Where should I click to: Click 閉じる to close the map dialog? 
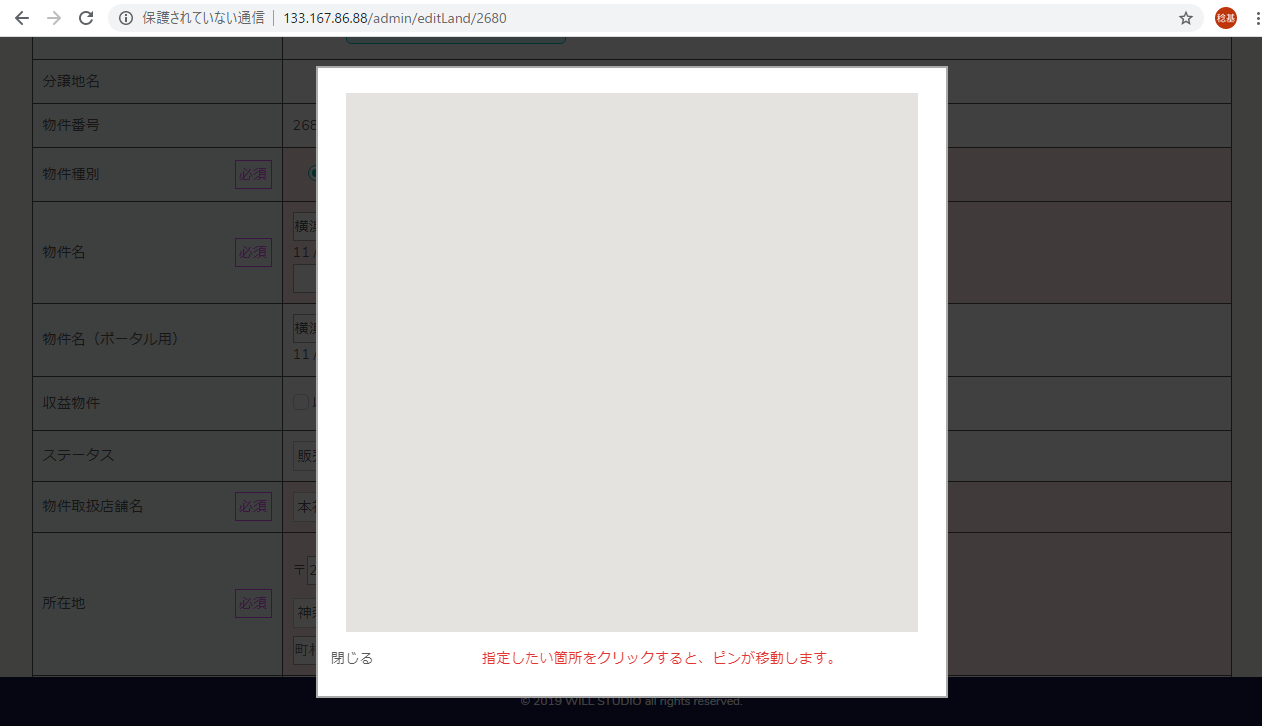352,658
